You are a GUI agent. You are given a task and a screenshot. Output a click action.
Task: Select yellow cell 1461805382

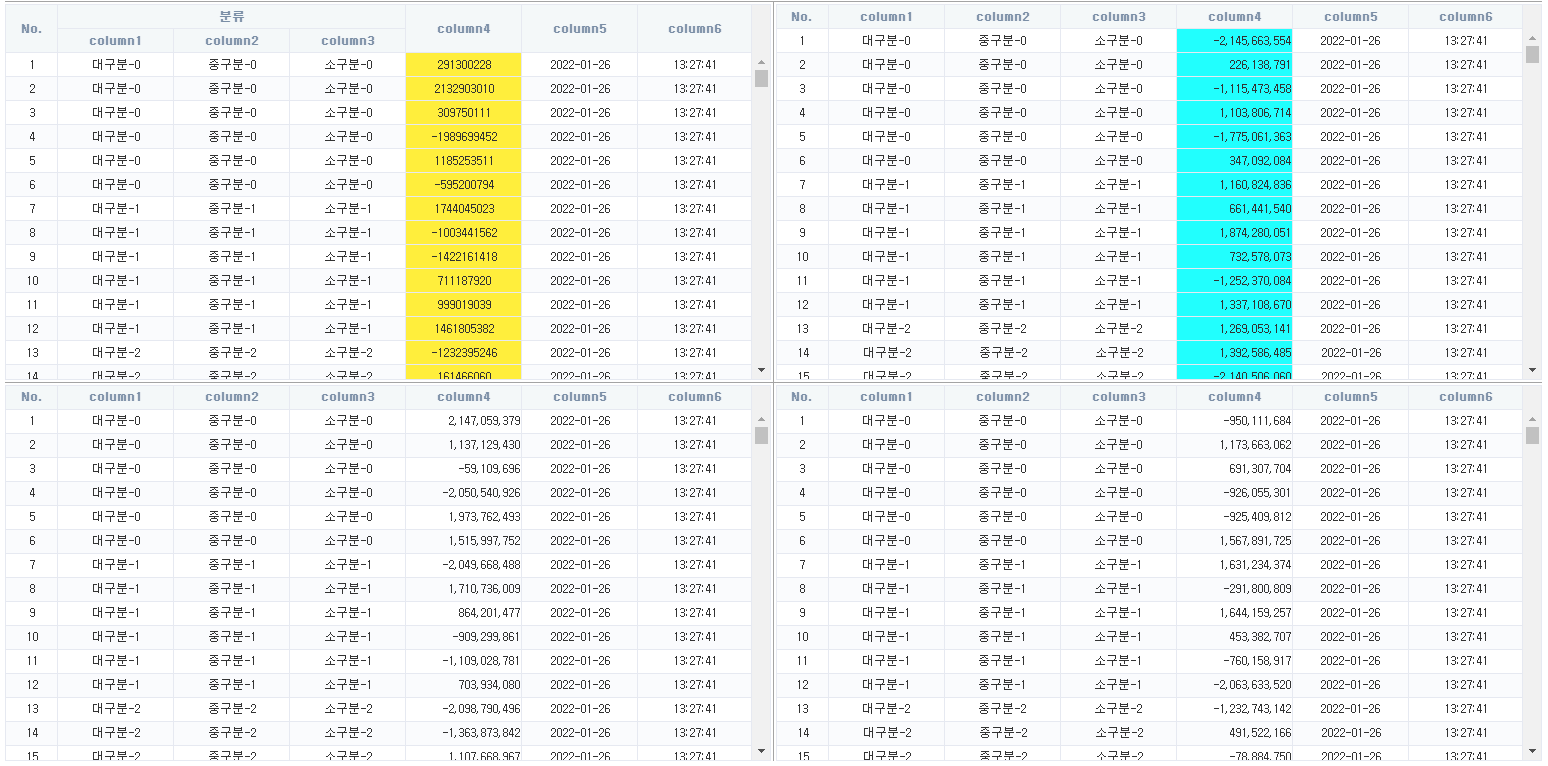[x=464, y=329]
